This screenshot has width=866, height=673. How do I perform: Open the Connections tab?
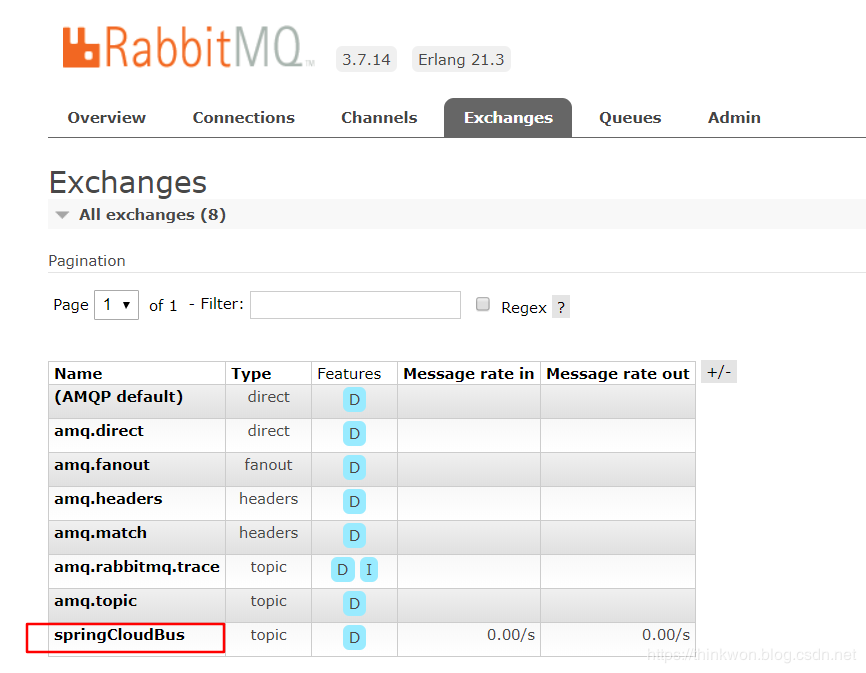(243, 118)
